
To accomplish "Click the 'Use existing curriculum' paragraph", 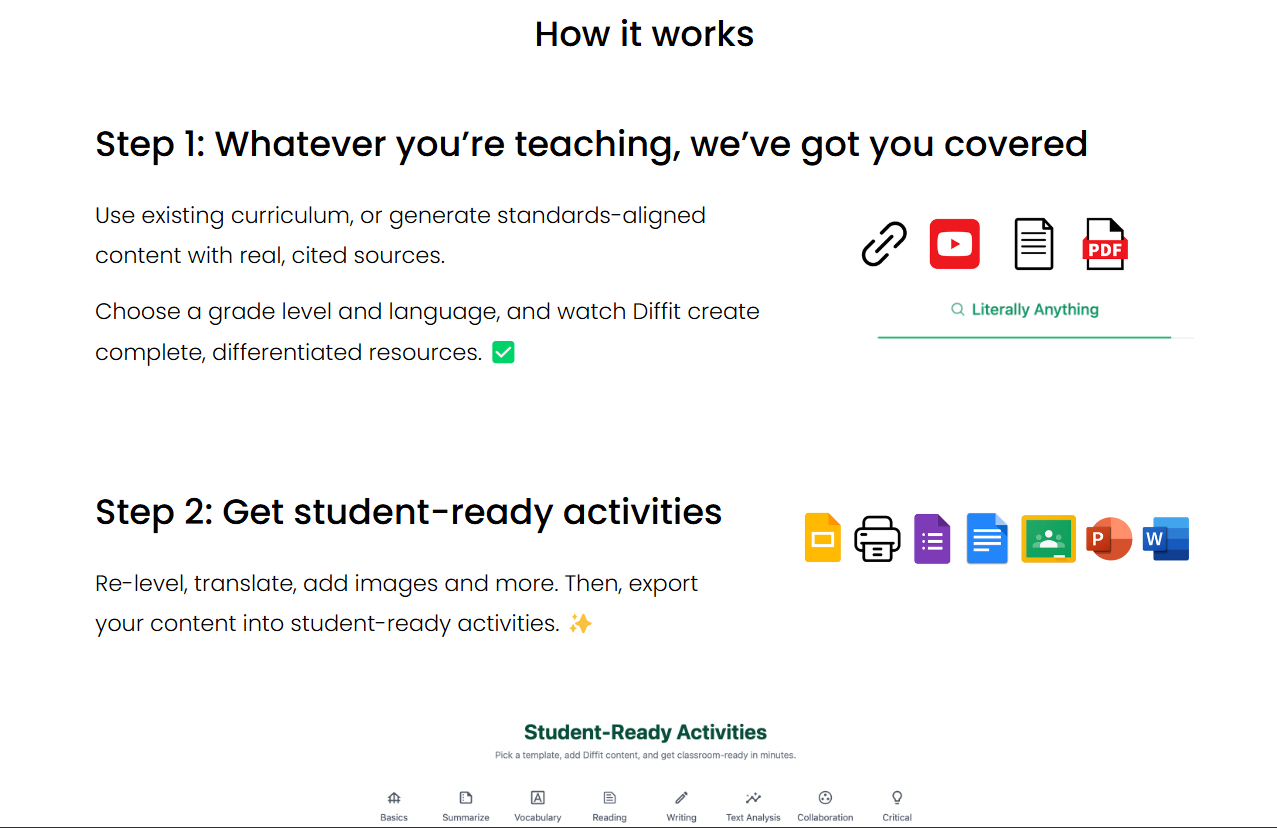I will click(x=400, y=235).
